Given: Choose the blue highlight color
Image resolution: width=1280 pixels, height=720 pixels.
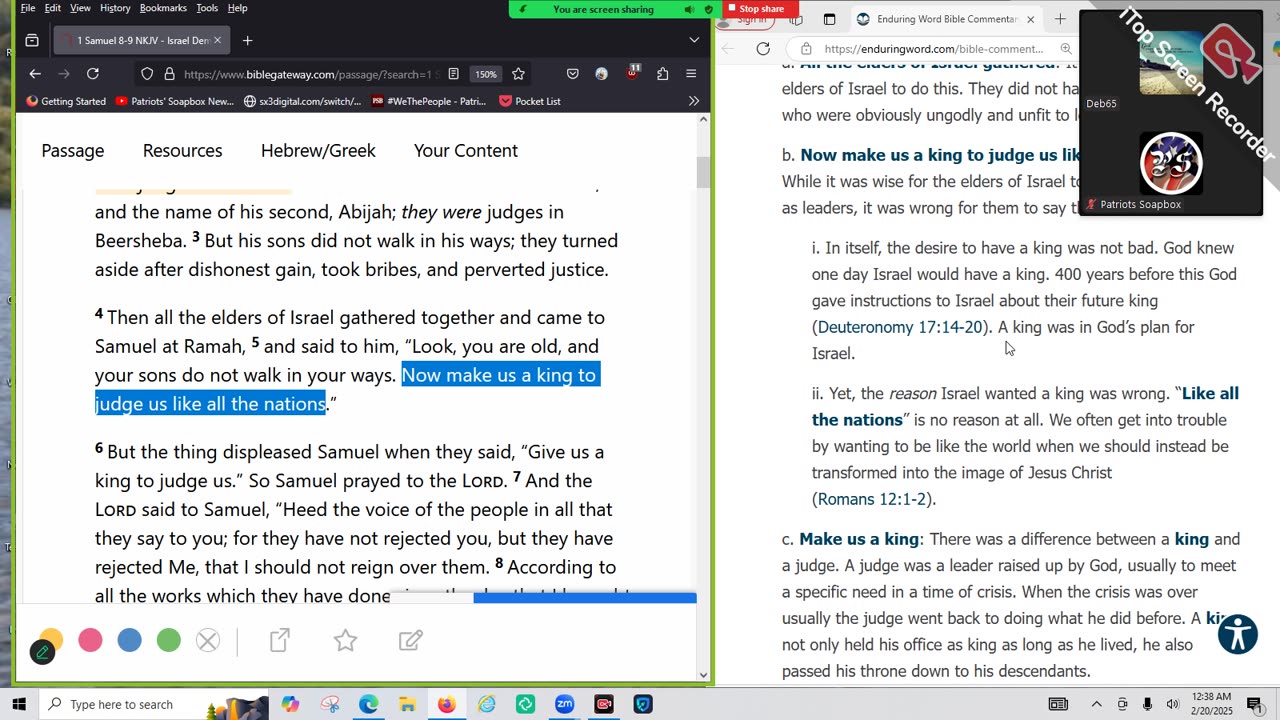Looking at the screenshot, I should tap(129, 640).
